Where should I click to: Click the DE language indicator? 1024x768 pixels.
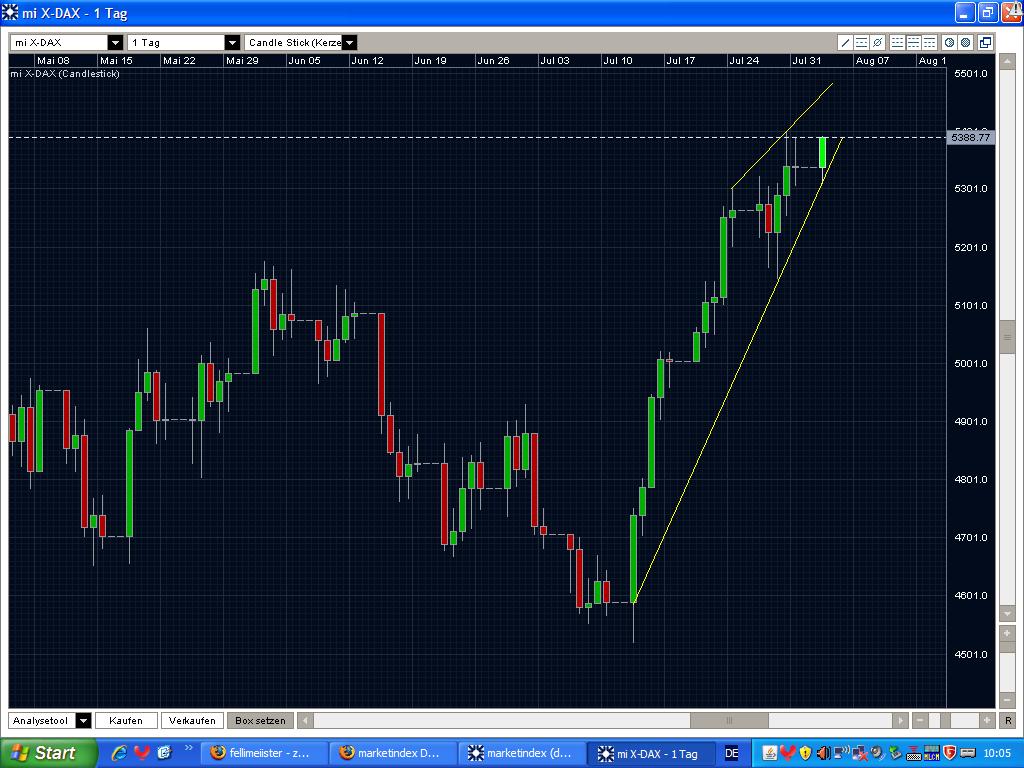click(732, 753)
